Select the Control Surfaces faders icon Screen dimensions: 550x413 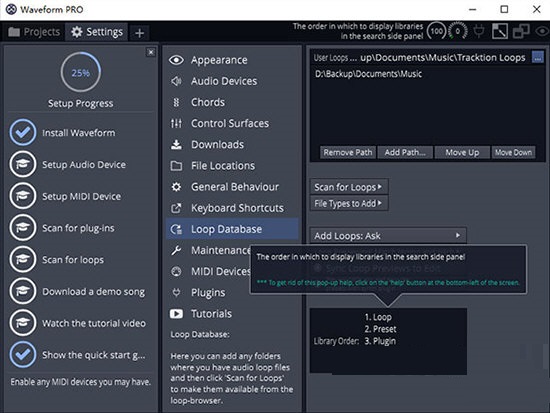176,123
